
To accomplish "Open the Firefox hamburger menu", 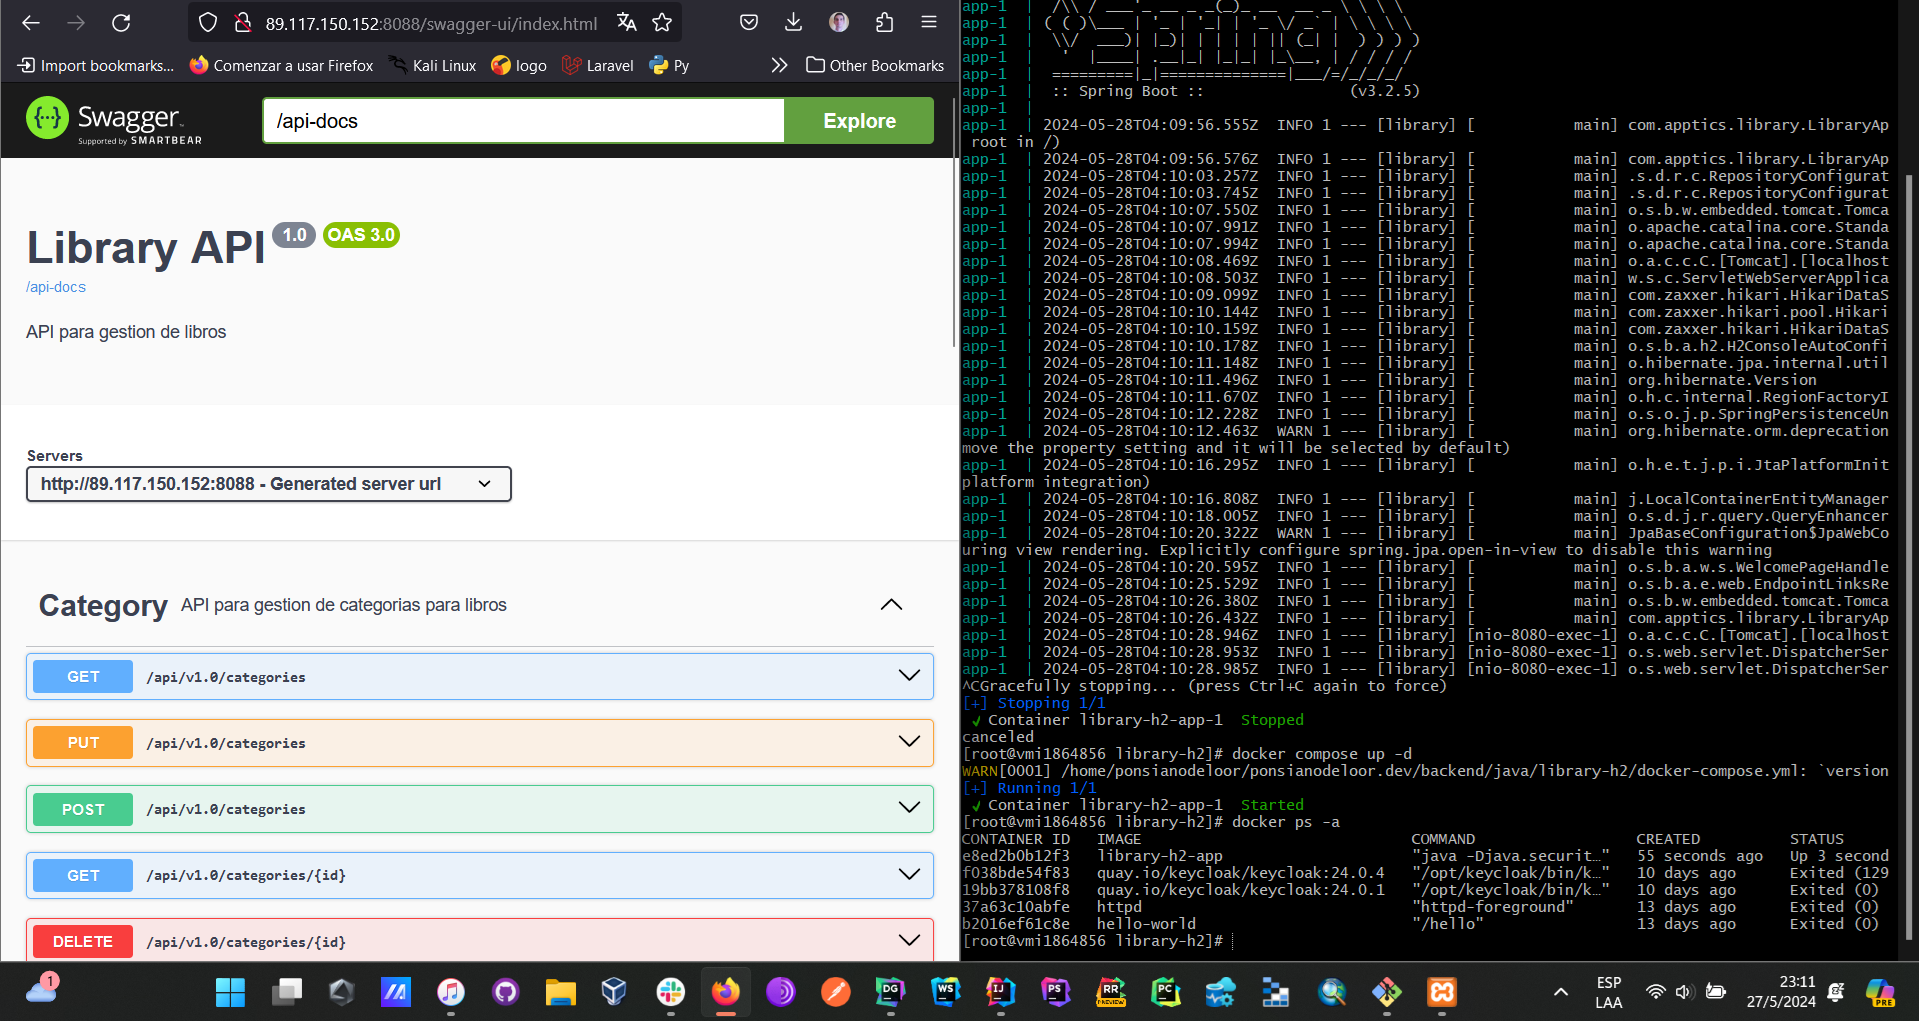I will tap(929, 23).
